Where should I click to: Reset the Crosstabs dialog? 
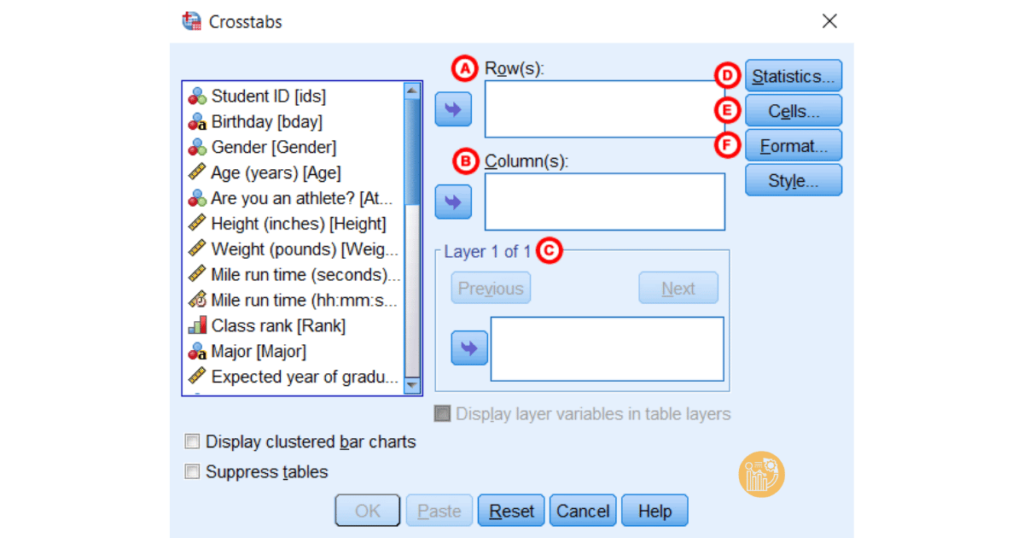511,510
